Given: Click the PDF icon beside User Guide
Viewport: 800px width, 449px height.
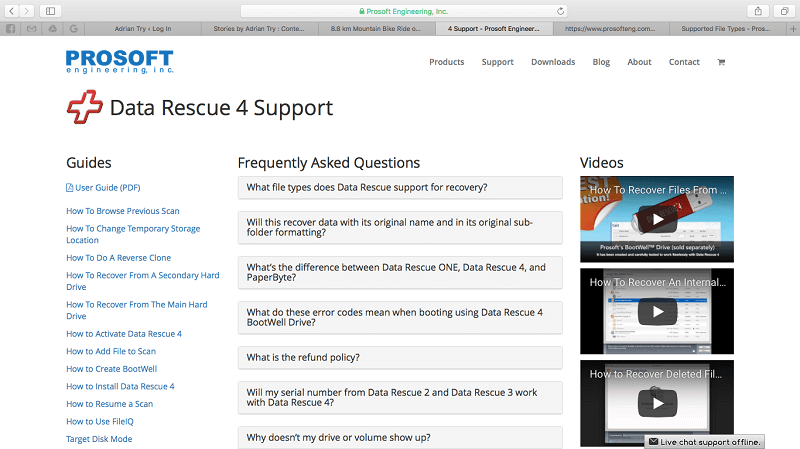Looking at the screenshot, I should (69, 188).
